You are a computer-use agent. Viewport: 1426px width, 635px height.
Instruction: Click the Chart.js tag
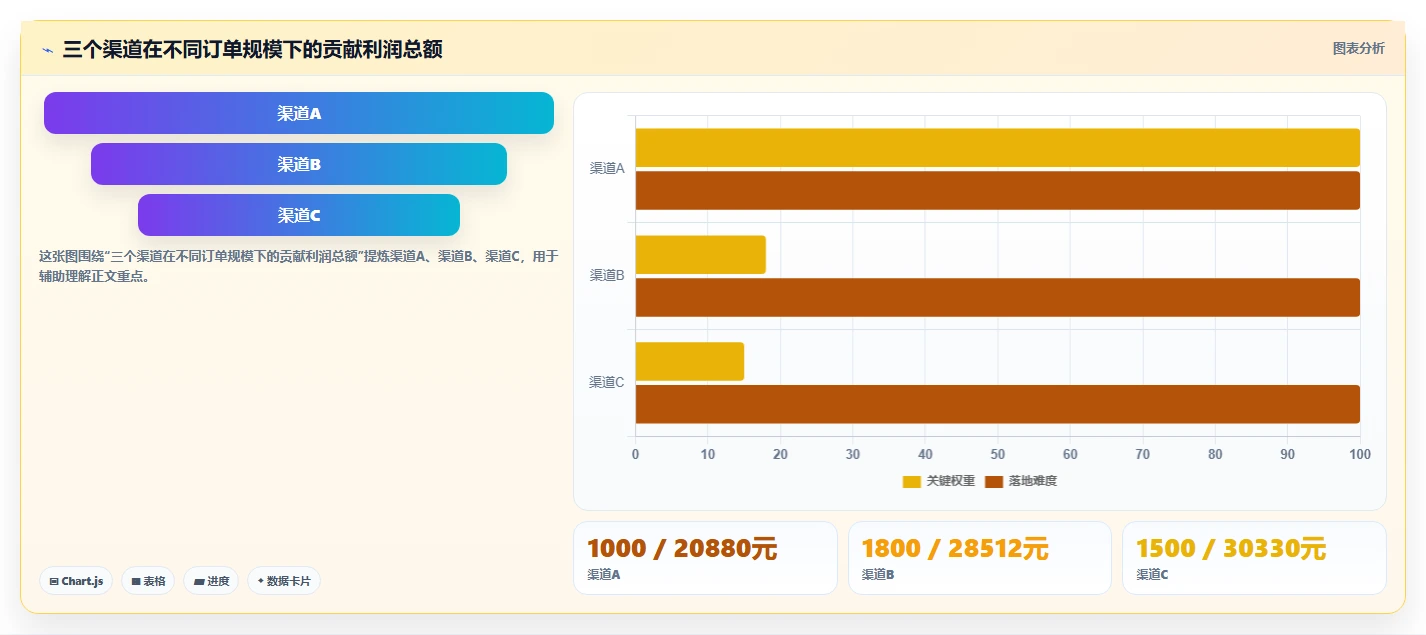pyautogui.click(x=76, y=581)
